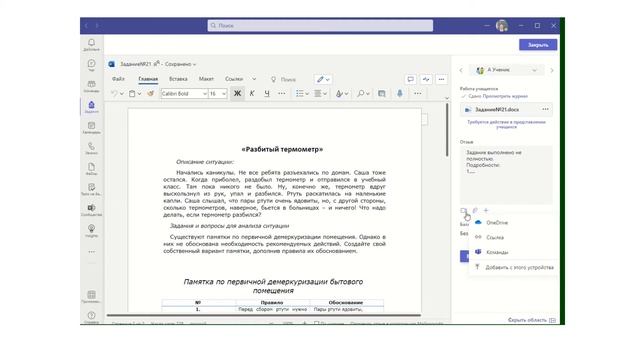Switch to the Ссылки ribbon tab
The image size is (640, 360).
(234, 79)
